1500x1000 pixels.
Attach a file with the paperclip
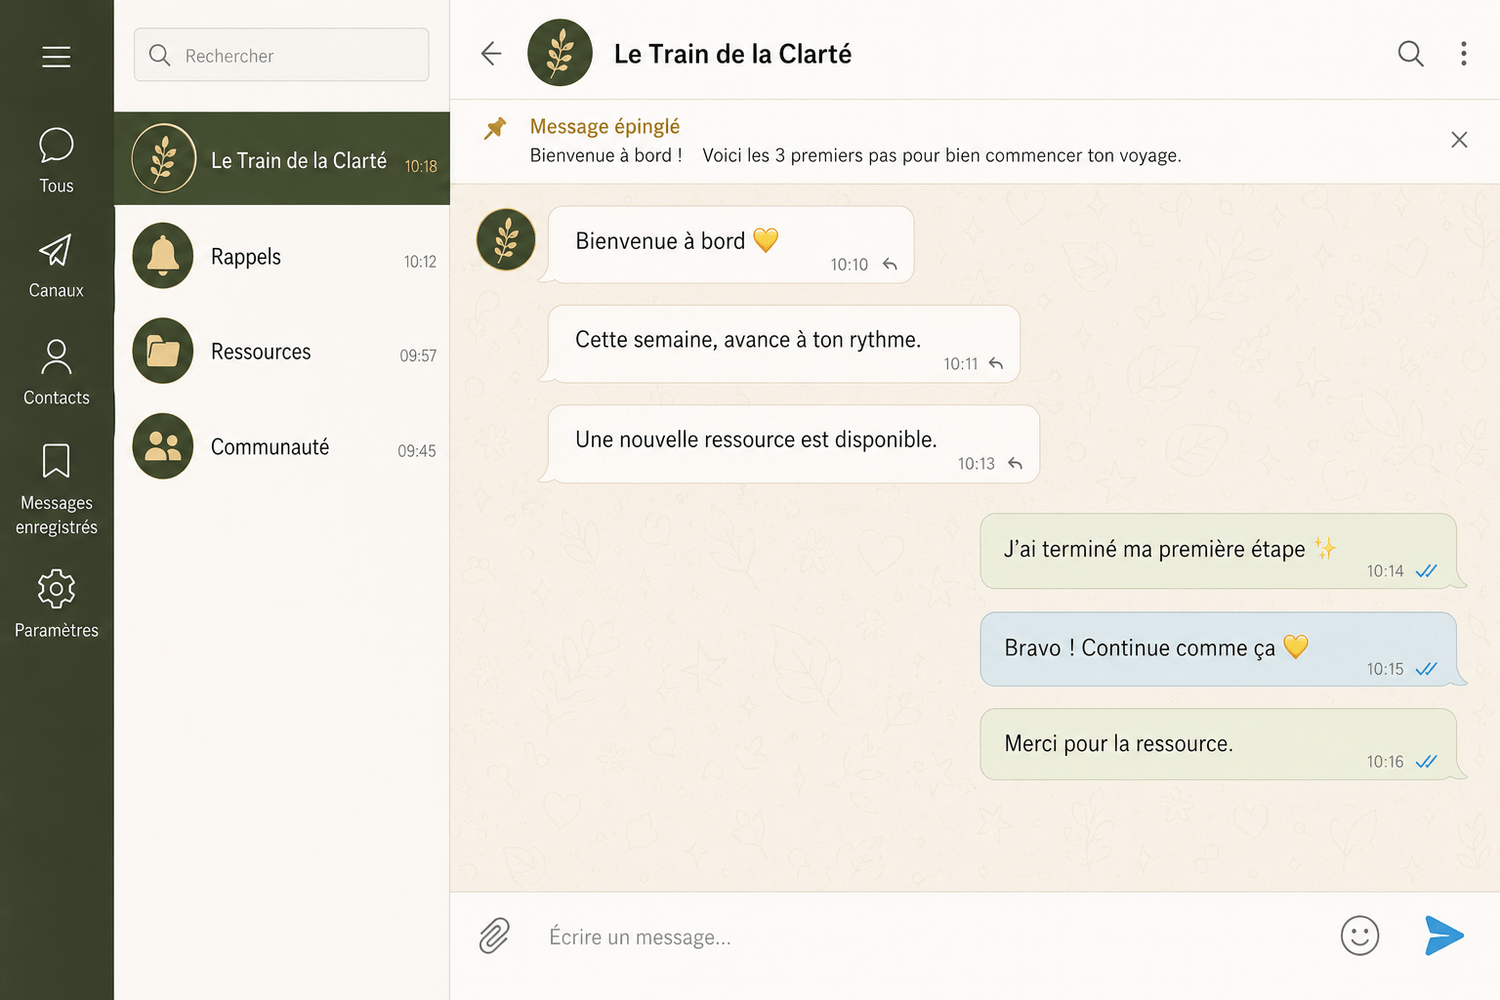[494, 936]
